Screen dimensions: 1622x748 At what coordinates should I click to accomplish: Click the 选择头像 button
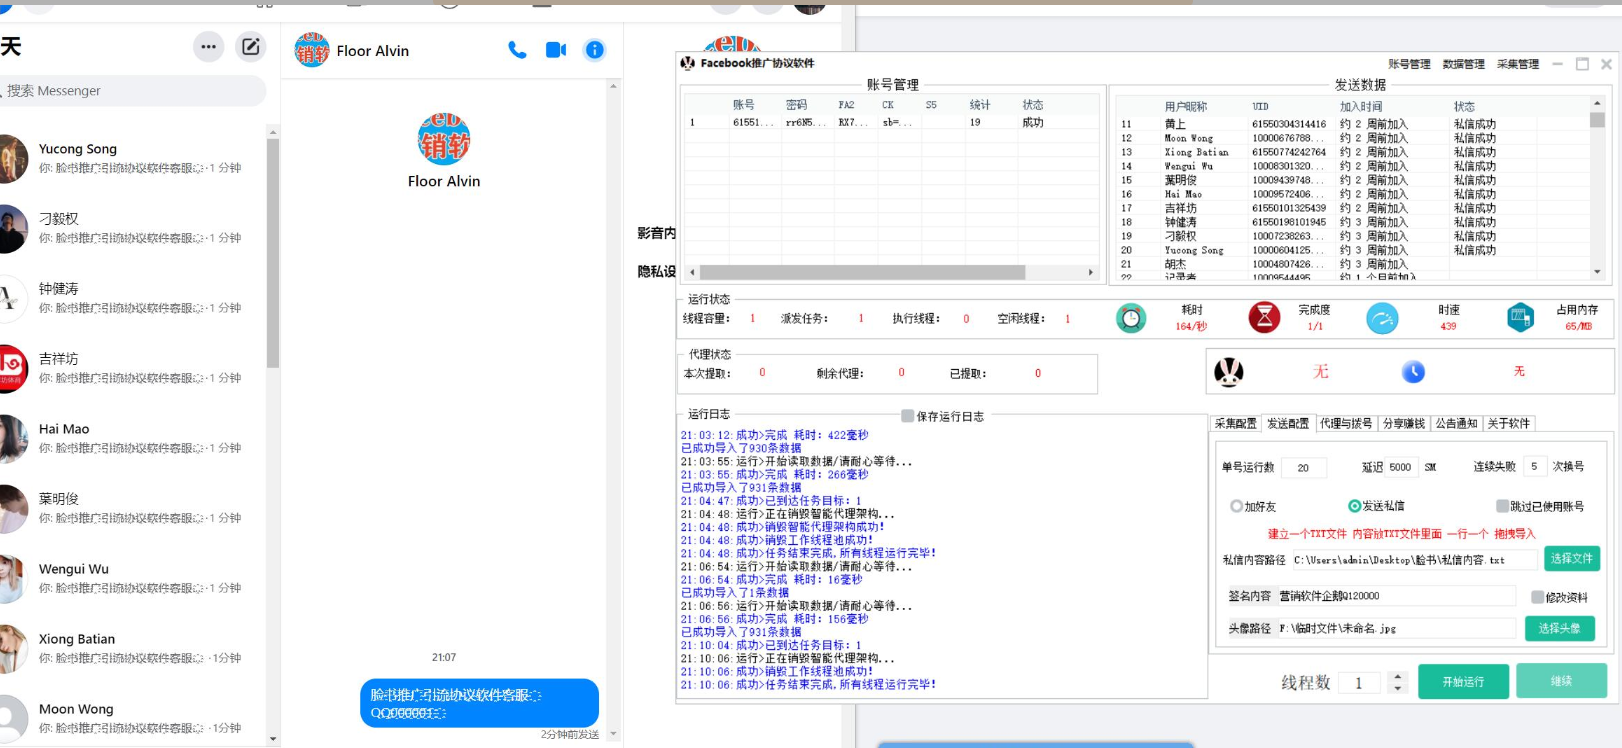pos(1559,628)
